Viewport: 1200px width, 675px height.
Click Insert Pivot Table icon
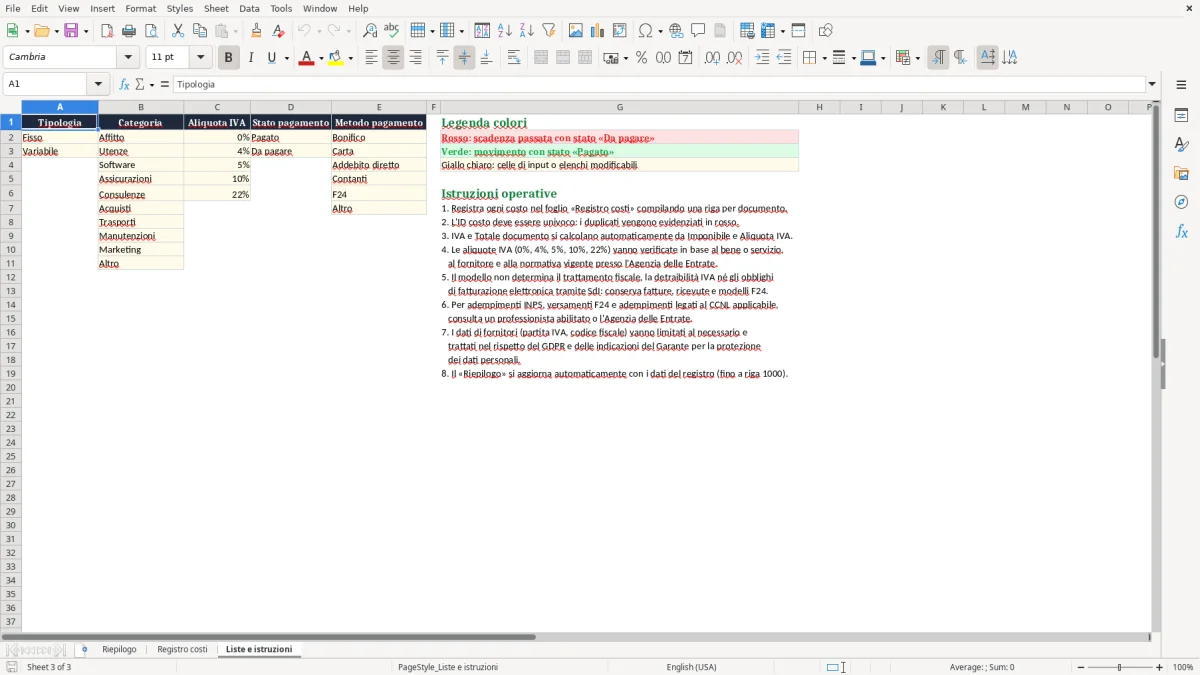coord(620,31)
